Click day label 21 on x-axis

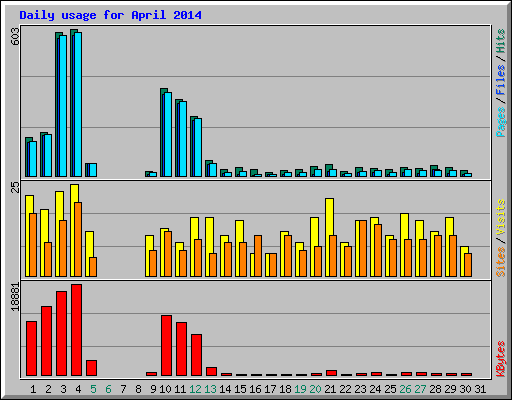pyautogui.click(x=330, y=389)
